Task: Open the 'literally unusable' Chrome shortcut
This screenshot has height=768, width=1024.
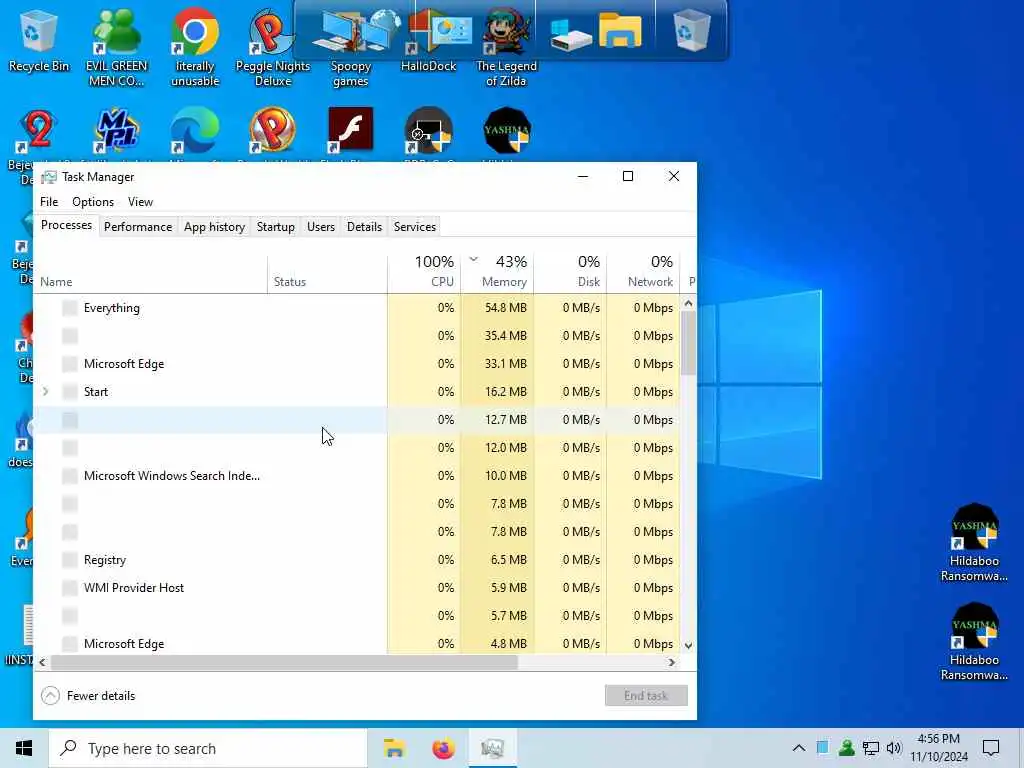Action: (195, 48)
